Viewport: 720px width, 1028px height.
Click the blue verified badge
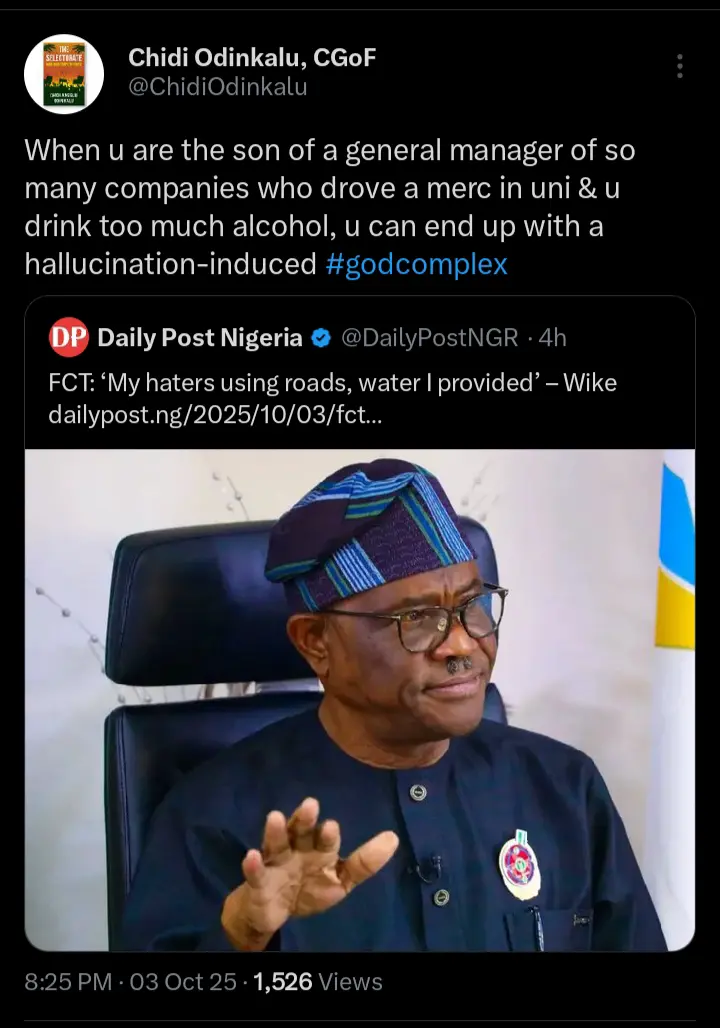click(321, 338)
